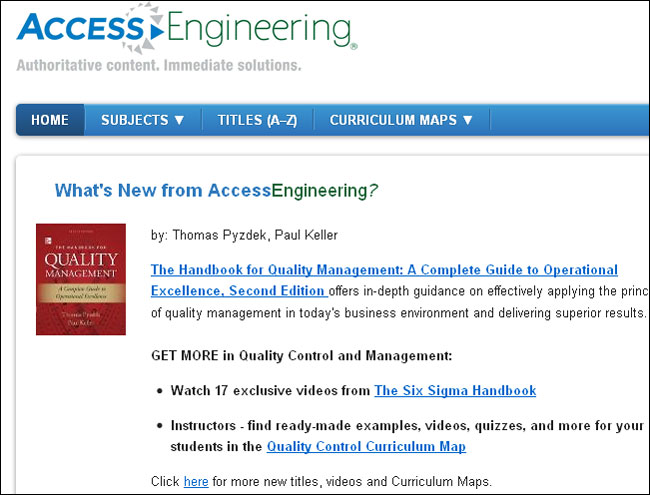The image size is (650, 495).
Task: Open the HOME tab
Action: click(50, 120)
